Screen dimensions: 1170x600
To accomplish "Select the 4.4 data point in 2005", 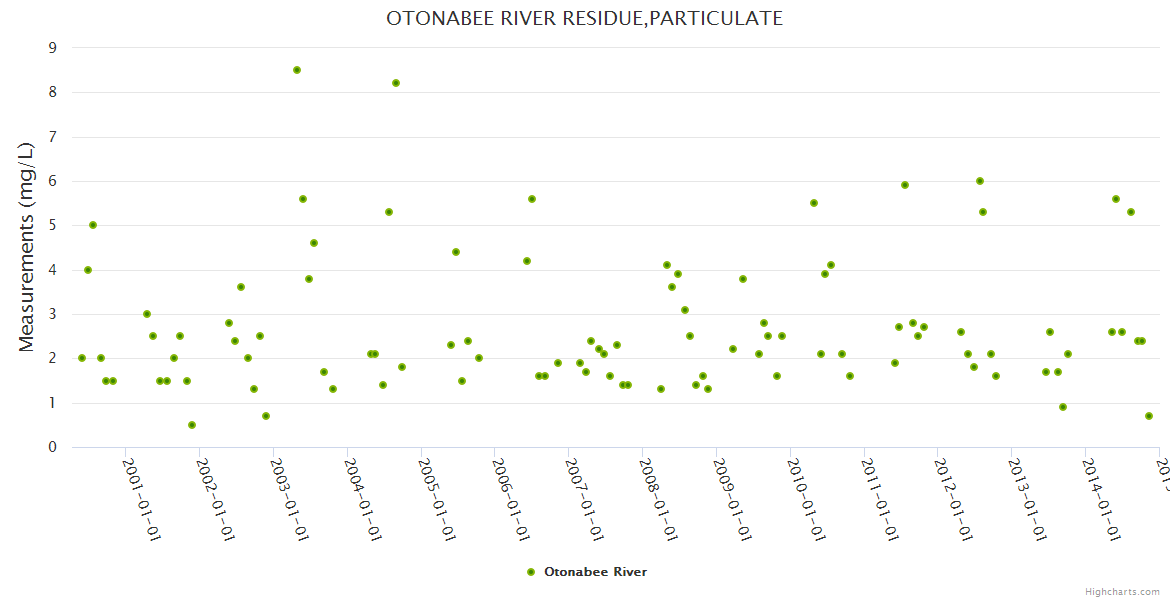I will coord(456,252).
